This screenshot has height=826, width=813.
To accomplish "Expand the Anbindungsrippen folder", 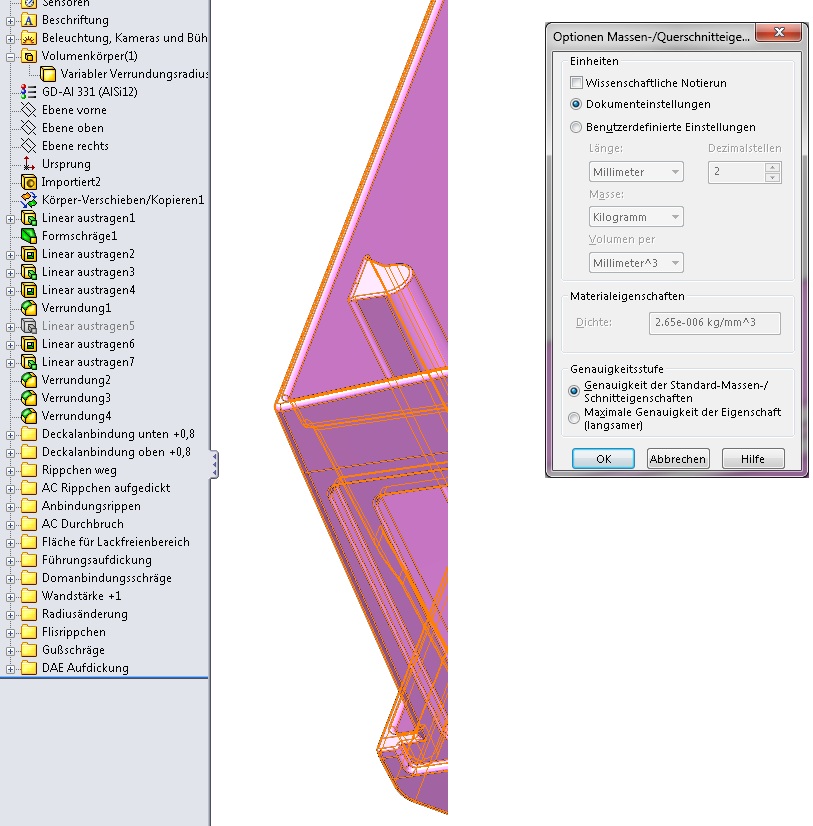I will (11, 507).
